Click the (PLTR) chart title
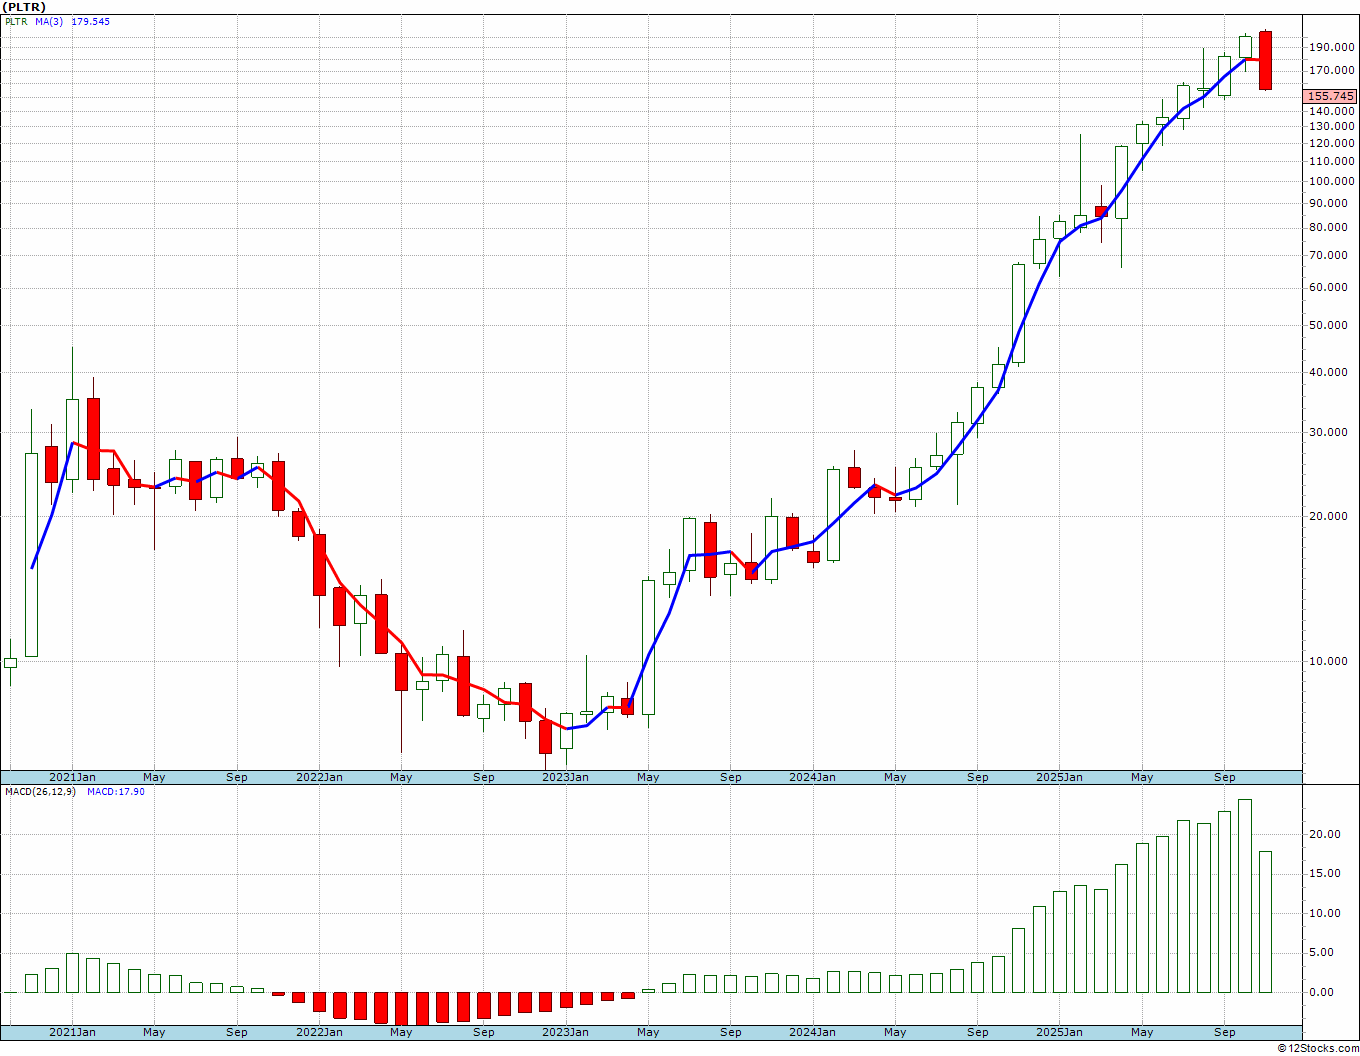 (24, 7)
